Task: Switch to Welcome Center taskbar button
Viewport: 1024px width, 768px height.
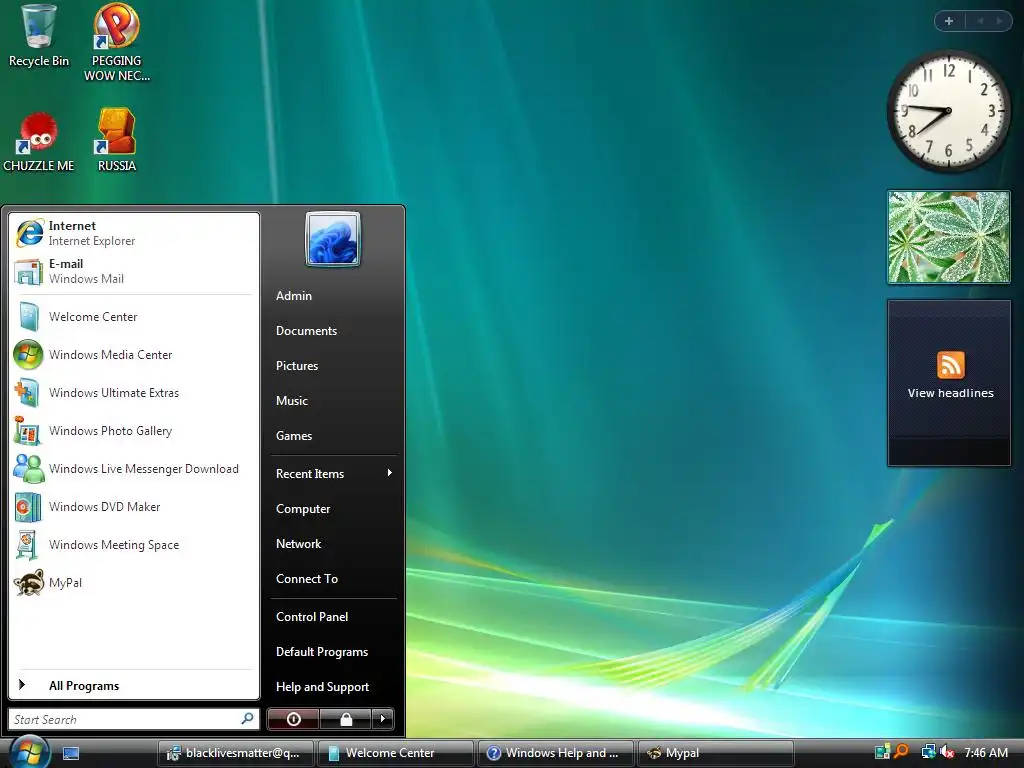Action: pyautogui.click(x=396, y=753)
